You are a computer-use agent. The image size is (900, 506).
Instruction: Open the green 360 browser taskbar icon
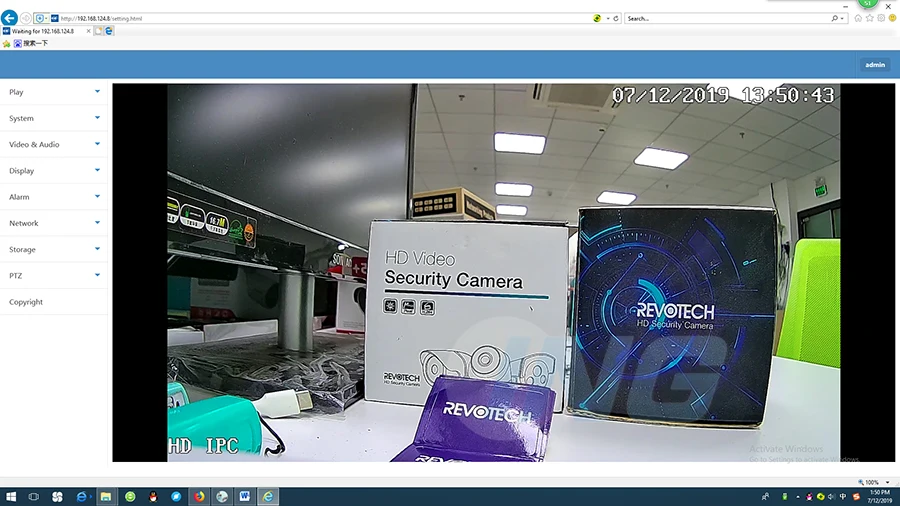(130, 497)
